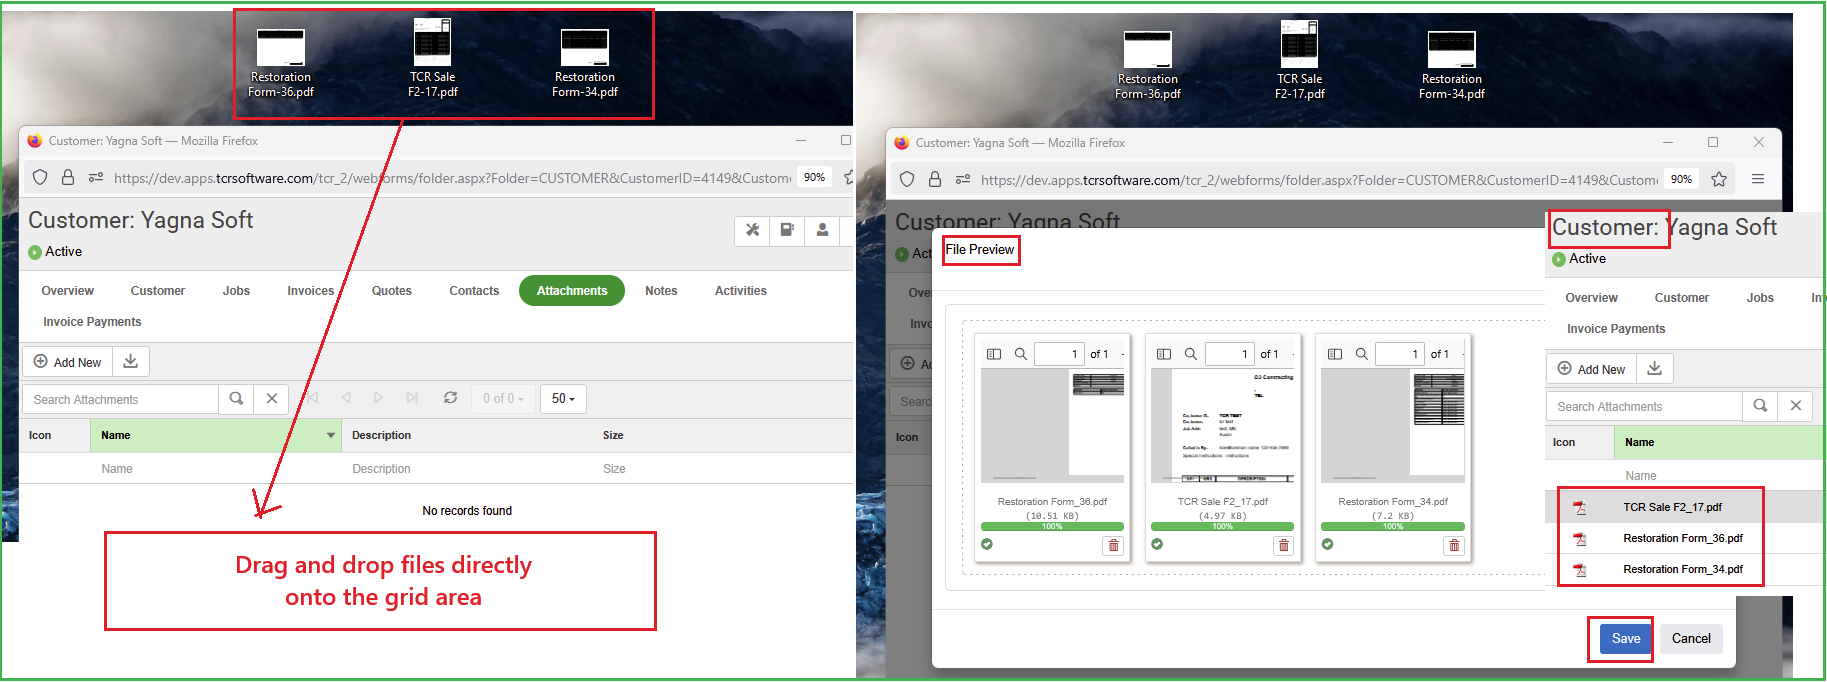This screenshot has width=1827, height=682.
Task: Select Restoration Form-36.pdf on the left desktop
Action: [x=281, y=64]
